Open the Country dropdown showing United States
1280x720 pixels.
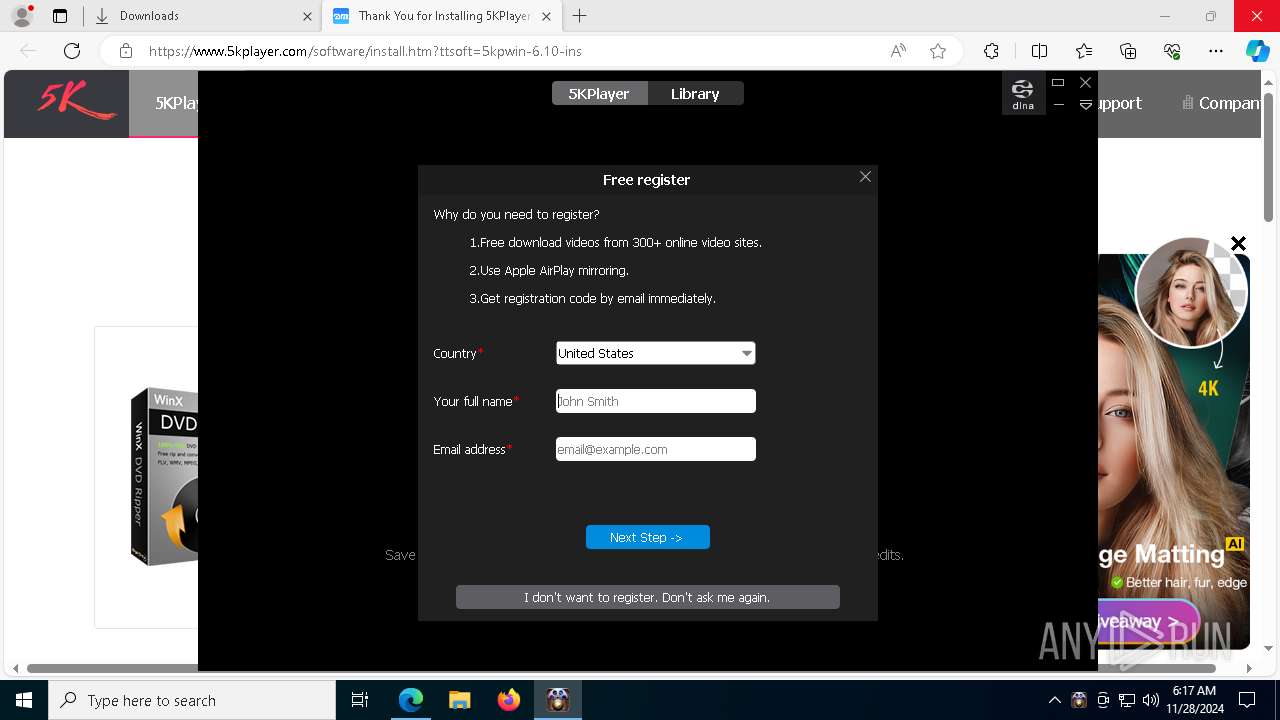point(655,353)
